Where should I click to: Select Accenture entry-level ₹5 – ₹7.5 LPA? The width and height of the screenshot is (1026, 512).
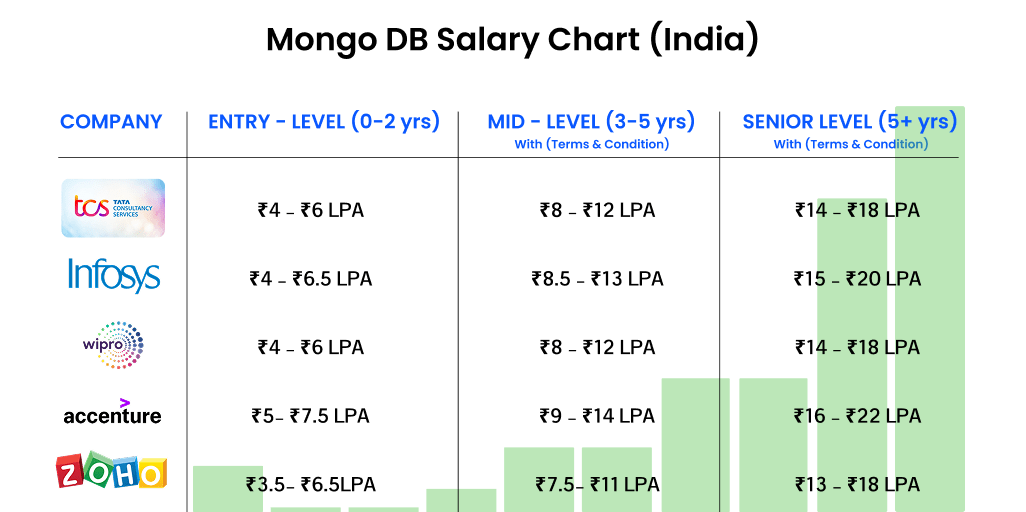pos(310,416)
